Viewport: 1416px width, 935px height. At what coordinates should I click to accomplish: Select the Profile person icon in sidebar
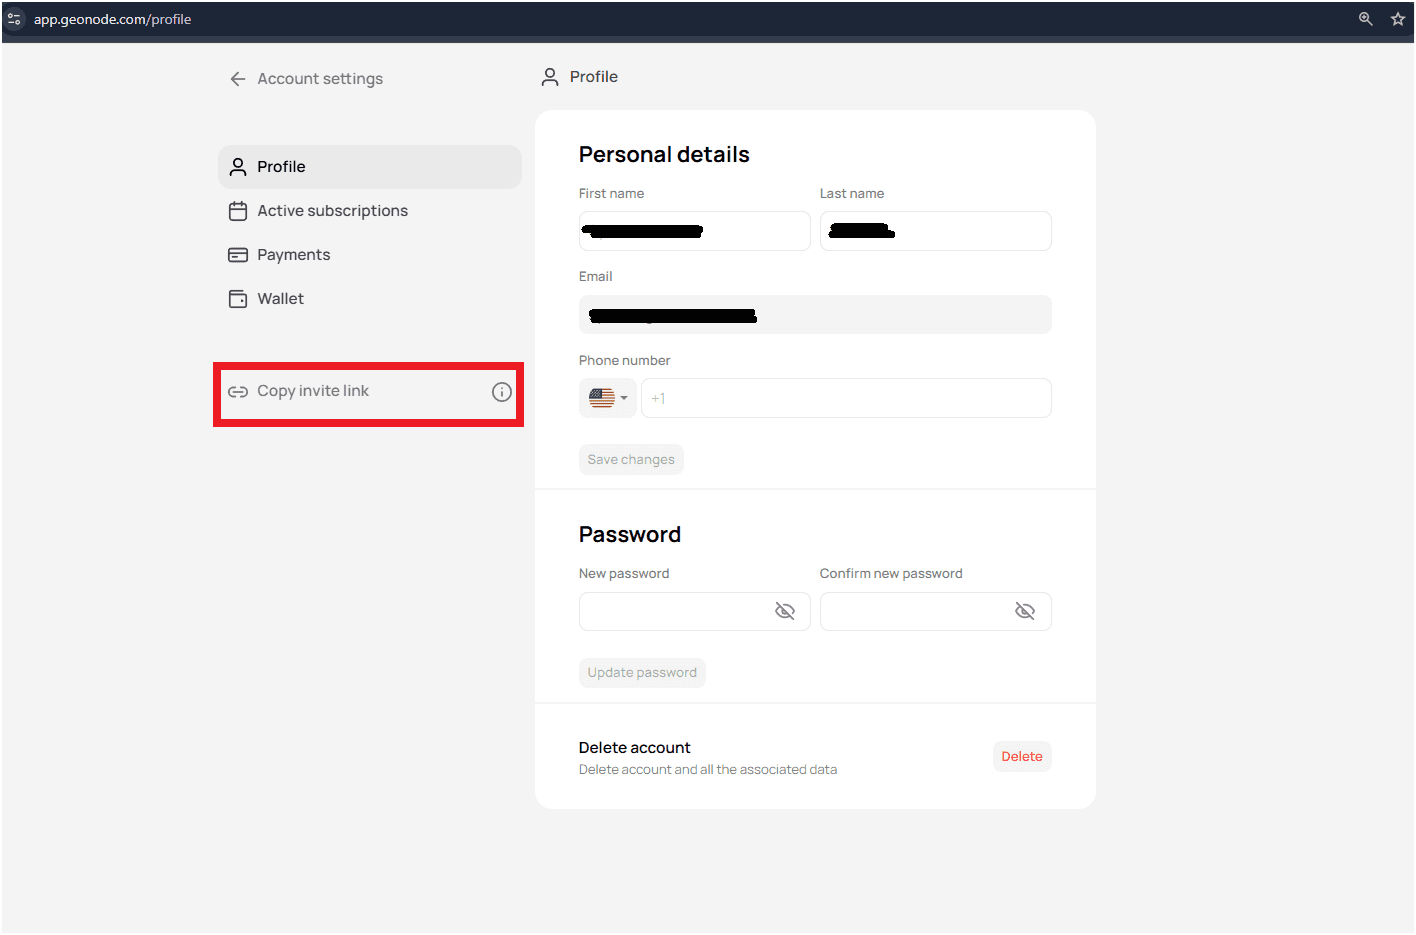pyautogui.click(x=237, y=166)
